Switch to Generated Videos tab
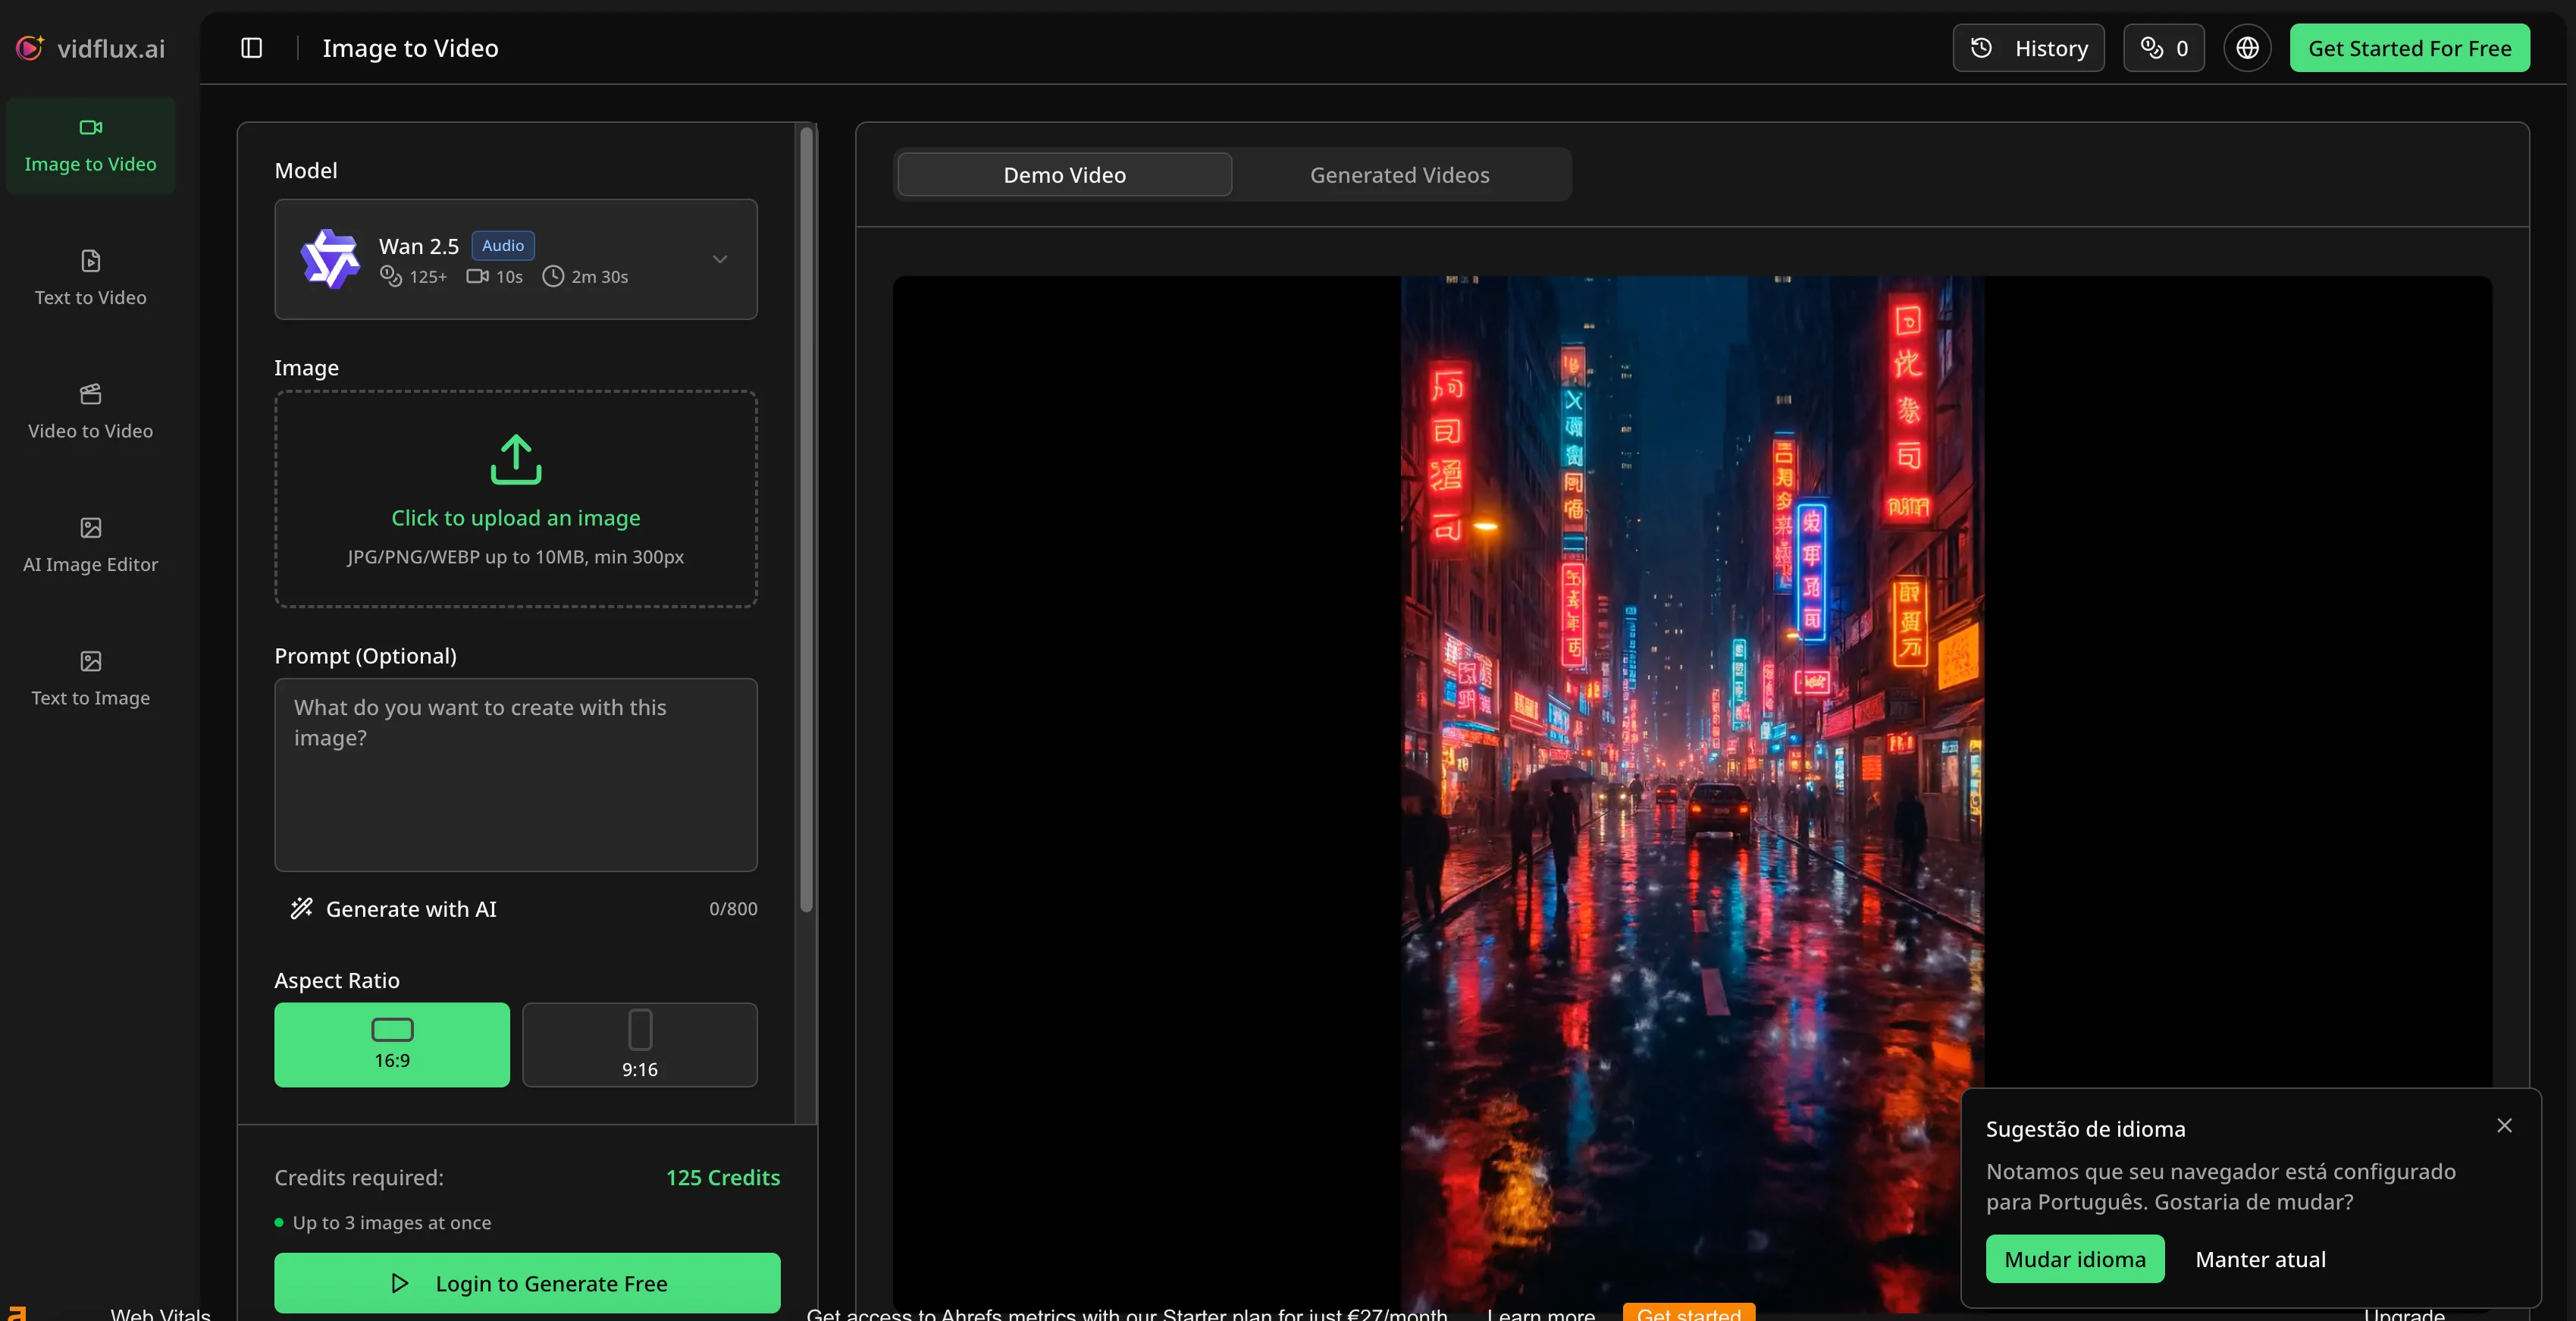Image resolution: width=2576 pixels, height=1321 pixels. point(1399,175)
